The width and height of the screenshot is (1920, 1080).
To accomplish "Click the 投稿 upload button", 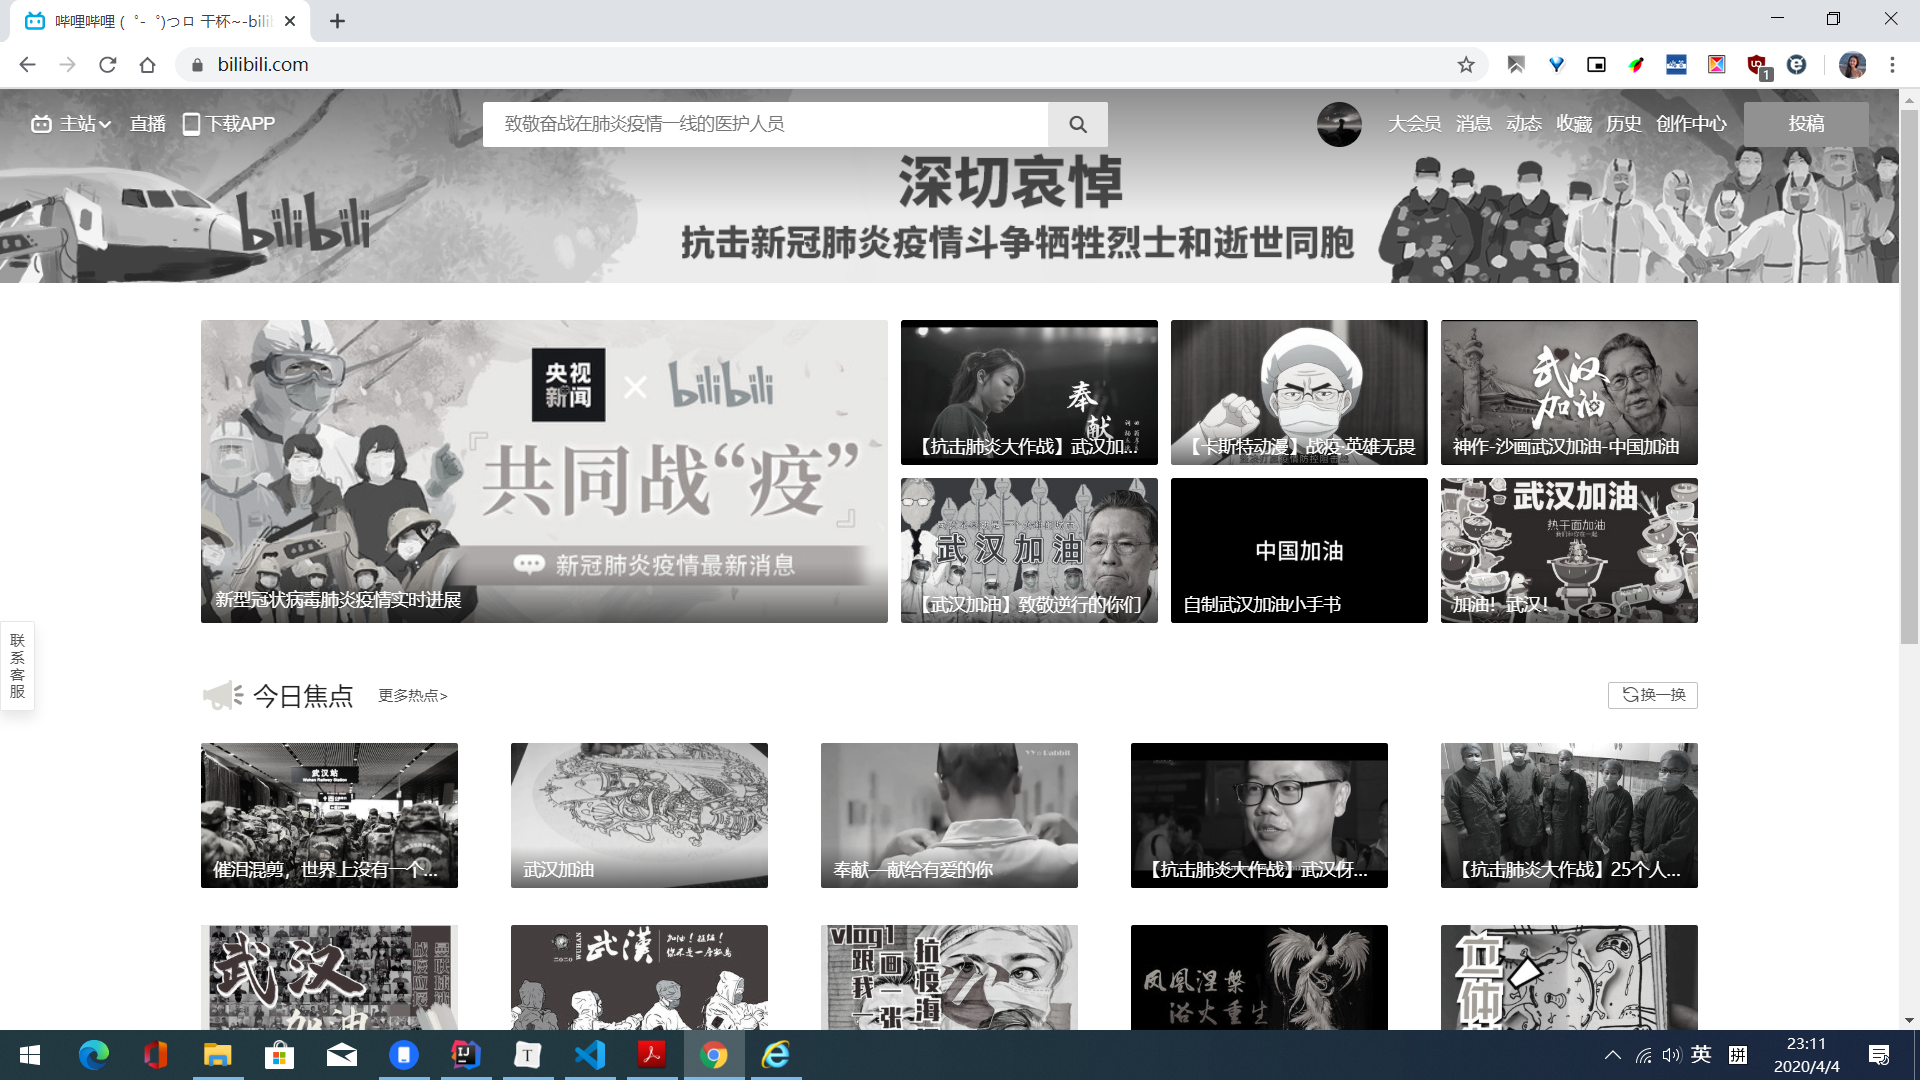I will tap(1806, 124).
